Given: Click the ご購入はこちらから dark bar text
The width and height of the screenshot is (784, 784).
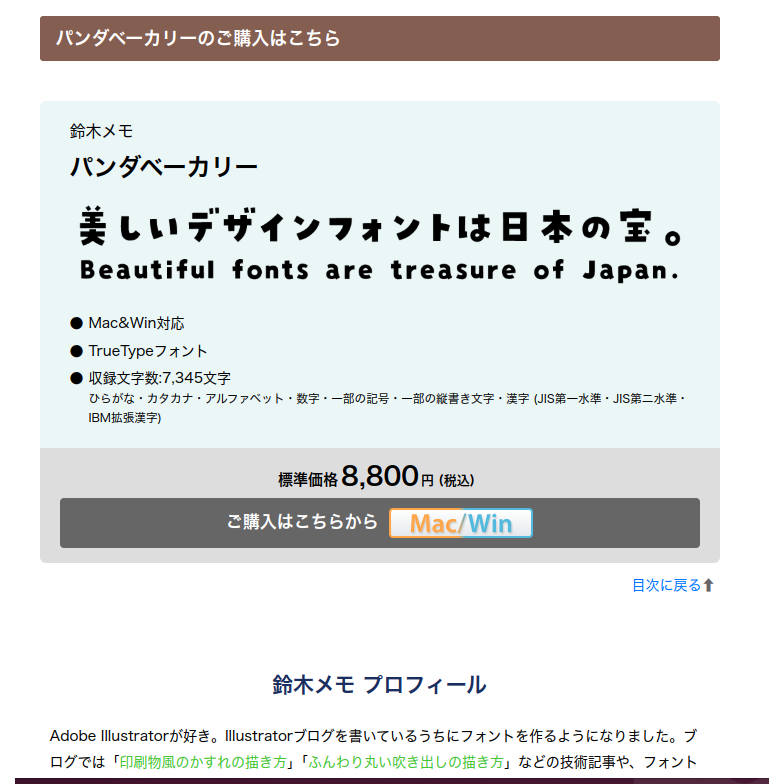Looking at the screenshot, I should (x=302, y=522).
